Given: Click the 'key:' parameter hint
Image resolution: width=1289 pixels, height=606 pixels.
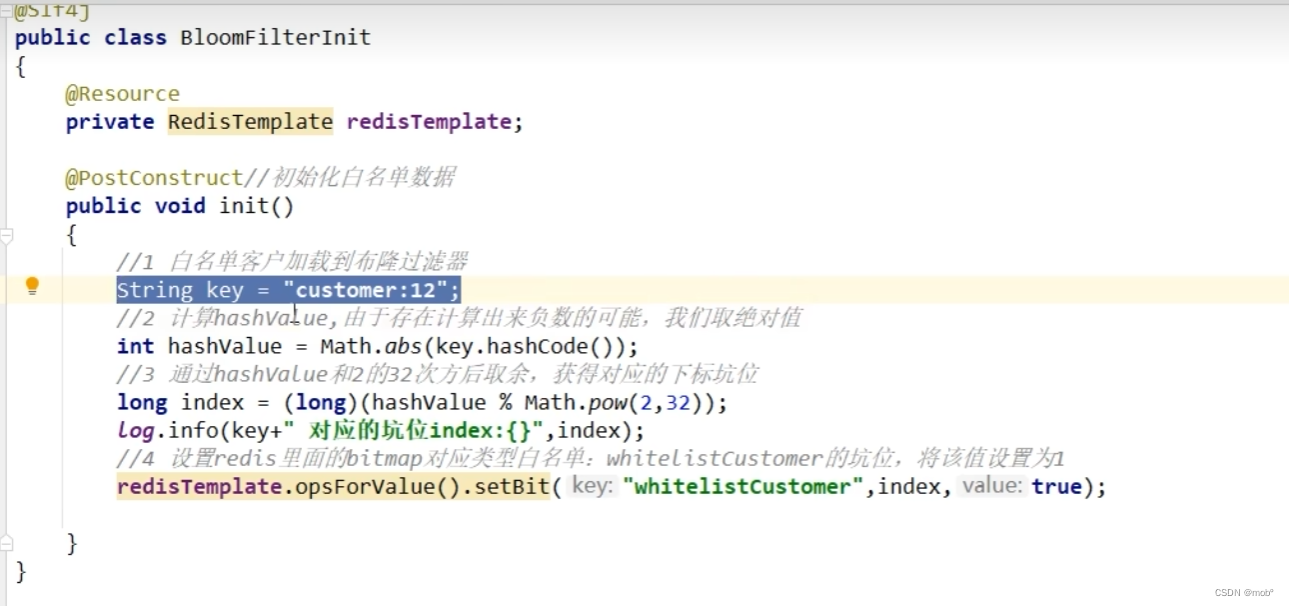Looking at the screenshot, I should pos(591,487).
